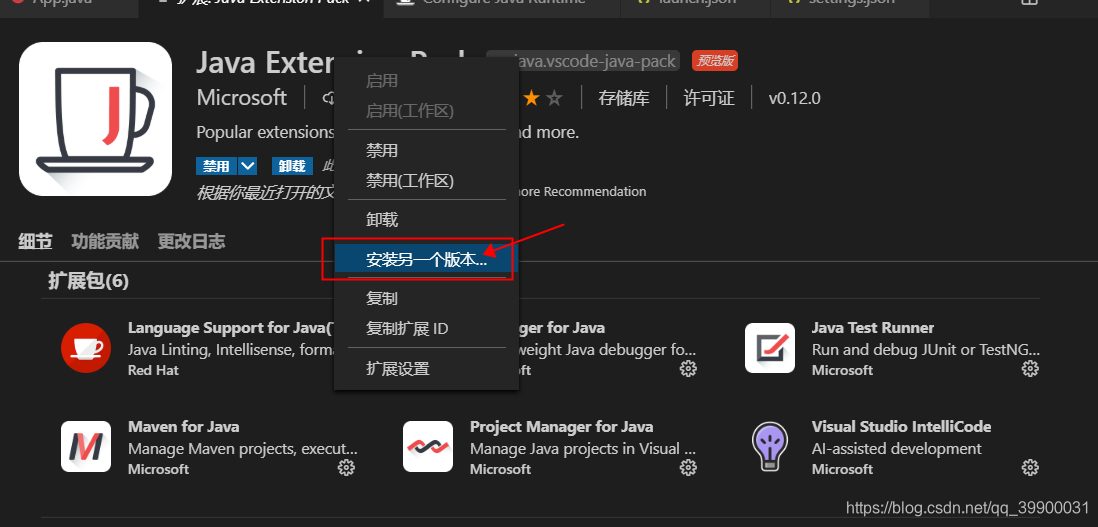Click the blue 卸载 button

pos(292,166)
